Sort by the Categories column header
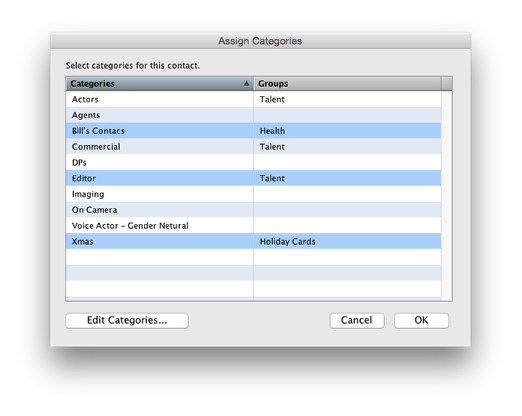The width and height of the screenshot is (522, 416). [x=160, y=83]
